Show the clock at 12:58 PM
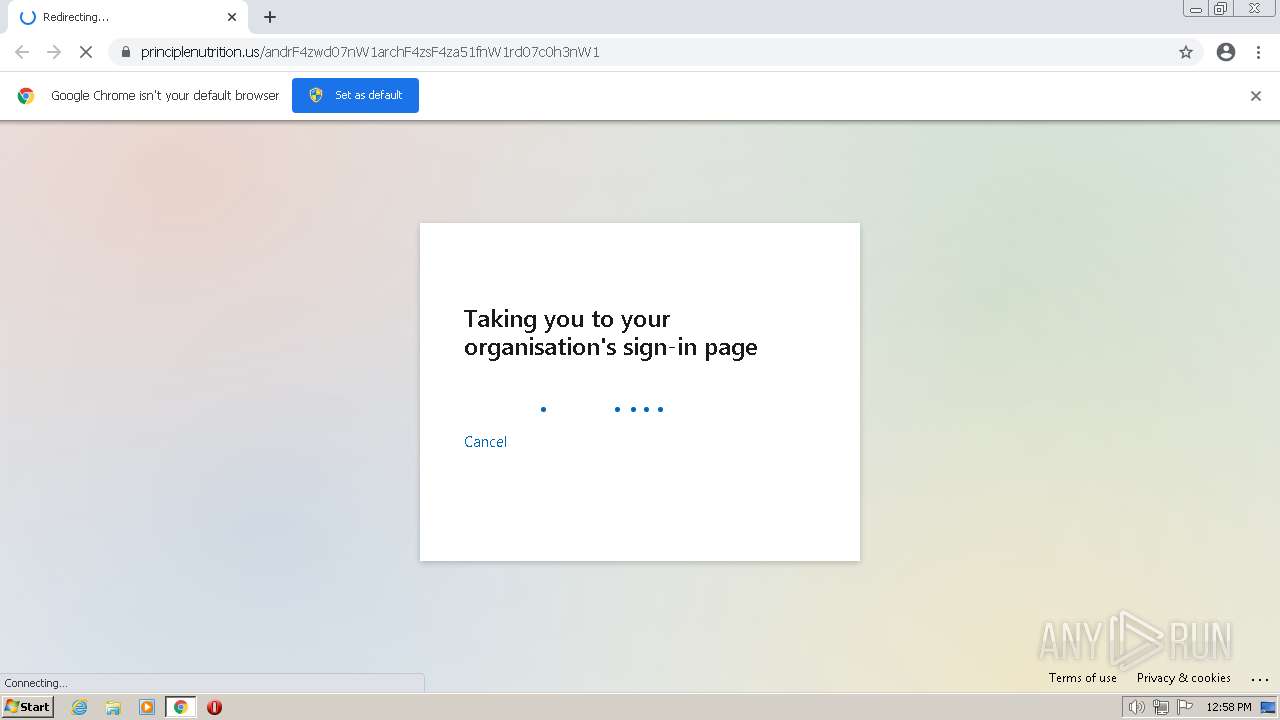Viewport: 1280px width, 720px height. [1229, 707]
